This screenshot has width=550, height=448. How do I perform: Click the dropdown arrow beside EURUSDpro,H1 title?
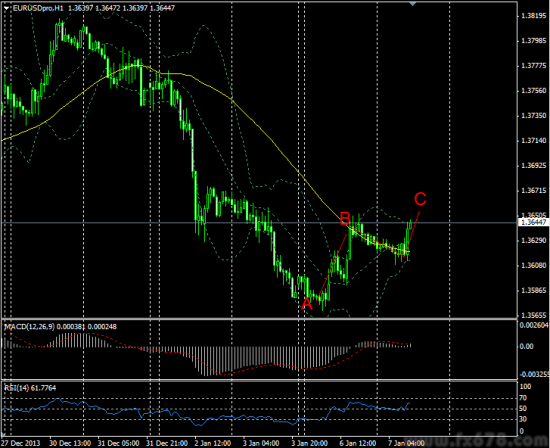(x=7, y=8)
